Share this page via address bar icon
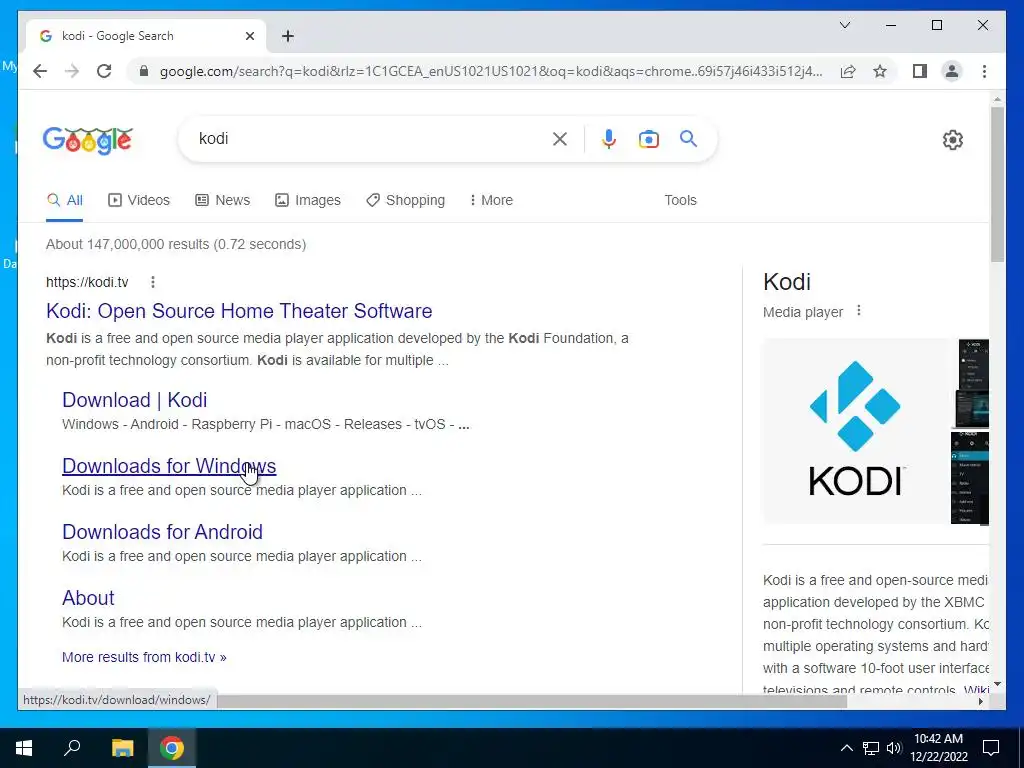The width and height of the screenshot is (1024, 768). tap(848, 71)
